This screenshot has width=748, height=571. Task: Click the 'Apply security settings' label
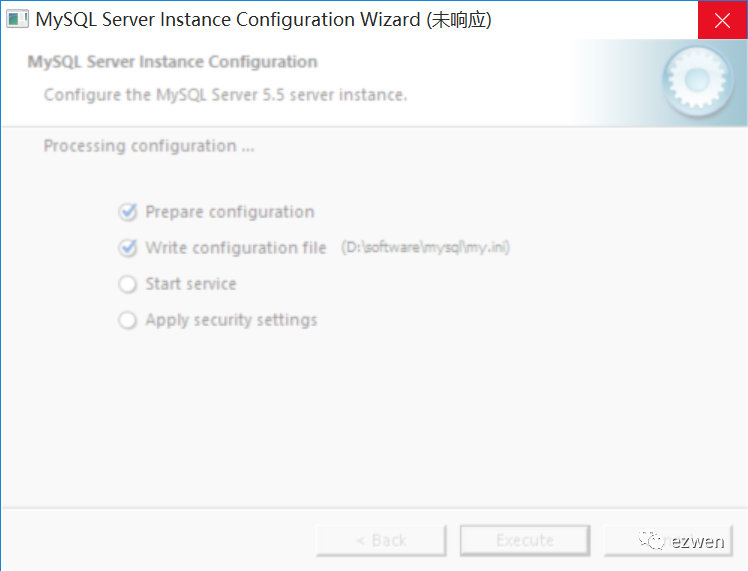pyautogui.click(x=231, y=320)
